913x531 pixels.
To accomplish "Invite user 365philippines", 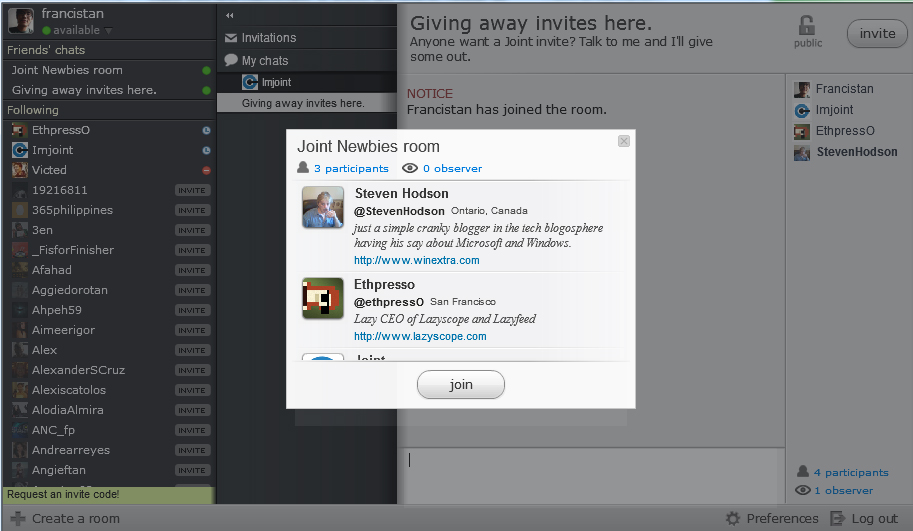I will [x=192, y=210].
